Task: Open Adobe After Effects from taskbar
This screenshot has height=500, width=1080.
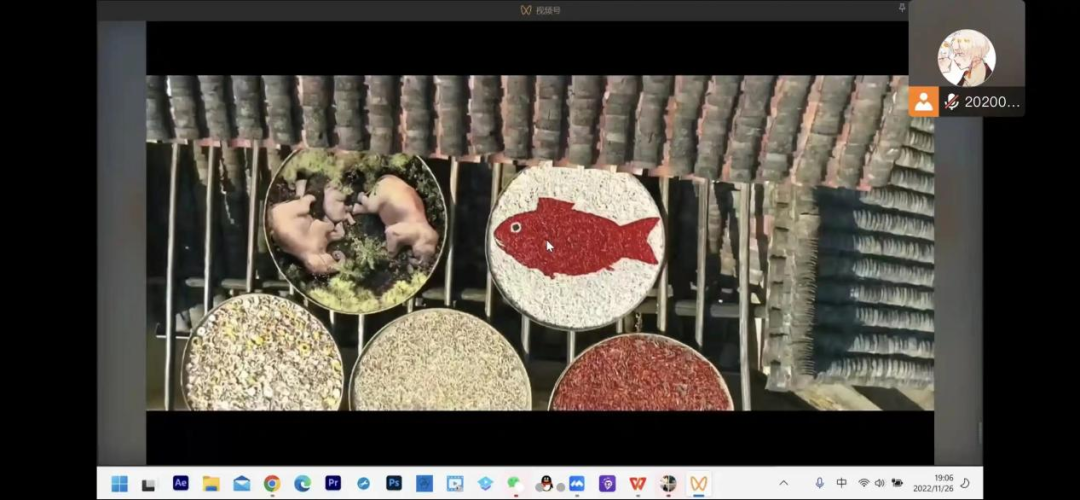Action: (x=180, y=483)
